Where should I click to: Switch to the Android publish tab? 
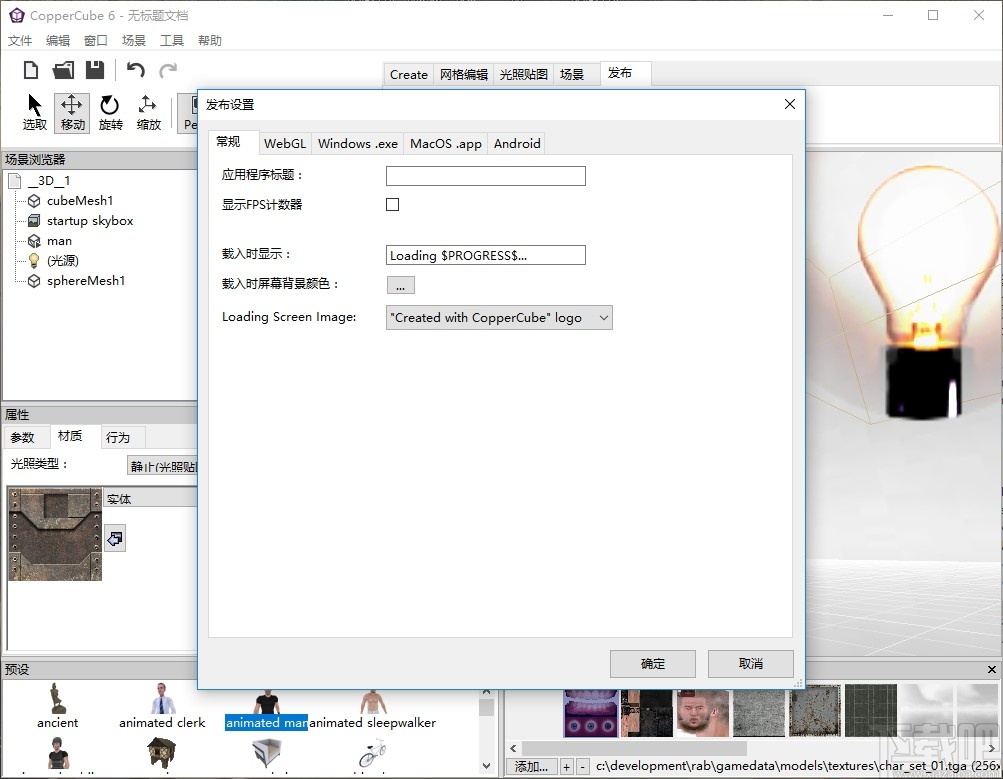point(516,143)
